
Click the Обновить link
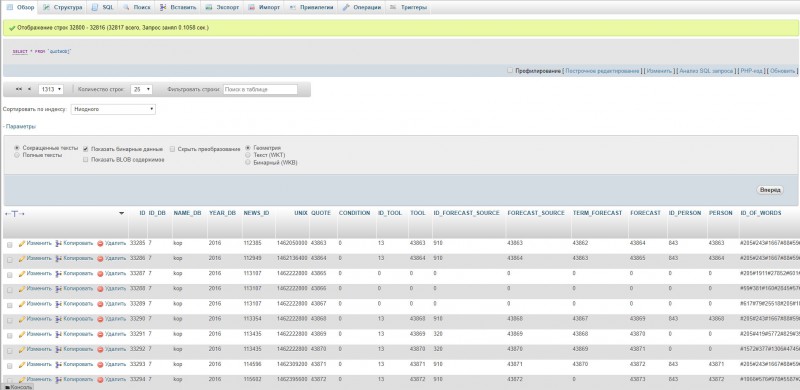[x=782, y=71]
